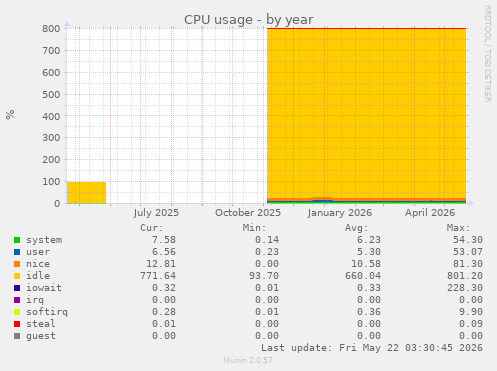Click the idle maximum value 801.20
Image resolution: width=497 pixels, height=371 pixels.
465,276
